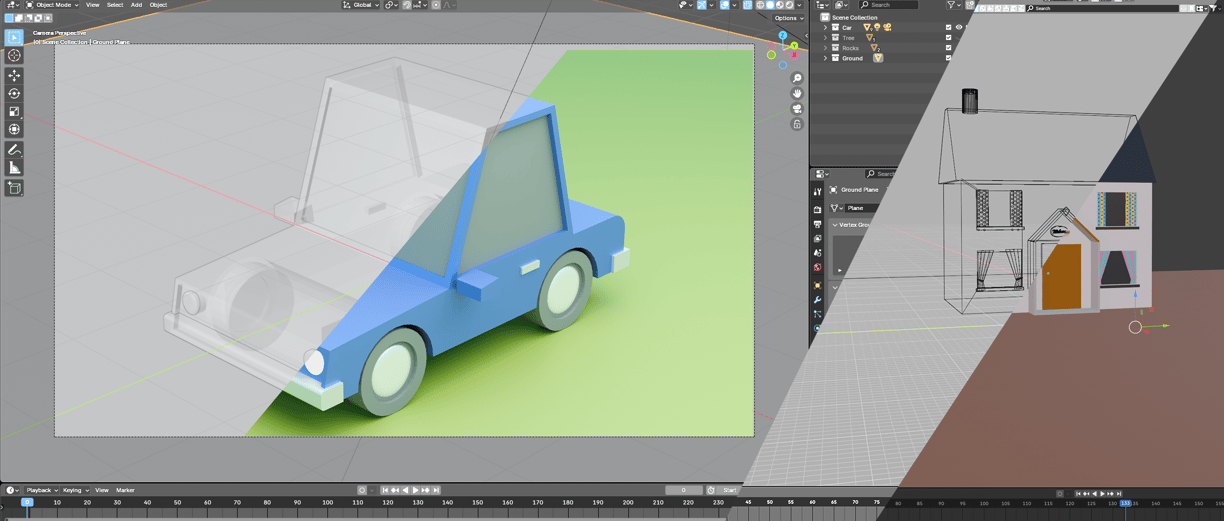Activate the Move tool
The image size is (1224, 521).
coord(14,75)
